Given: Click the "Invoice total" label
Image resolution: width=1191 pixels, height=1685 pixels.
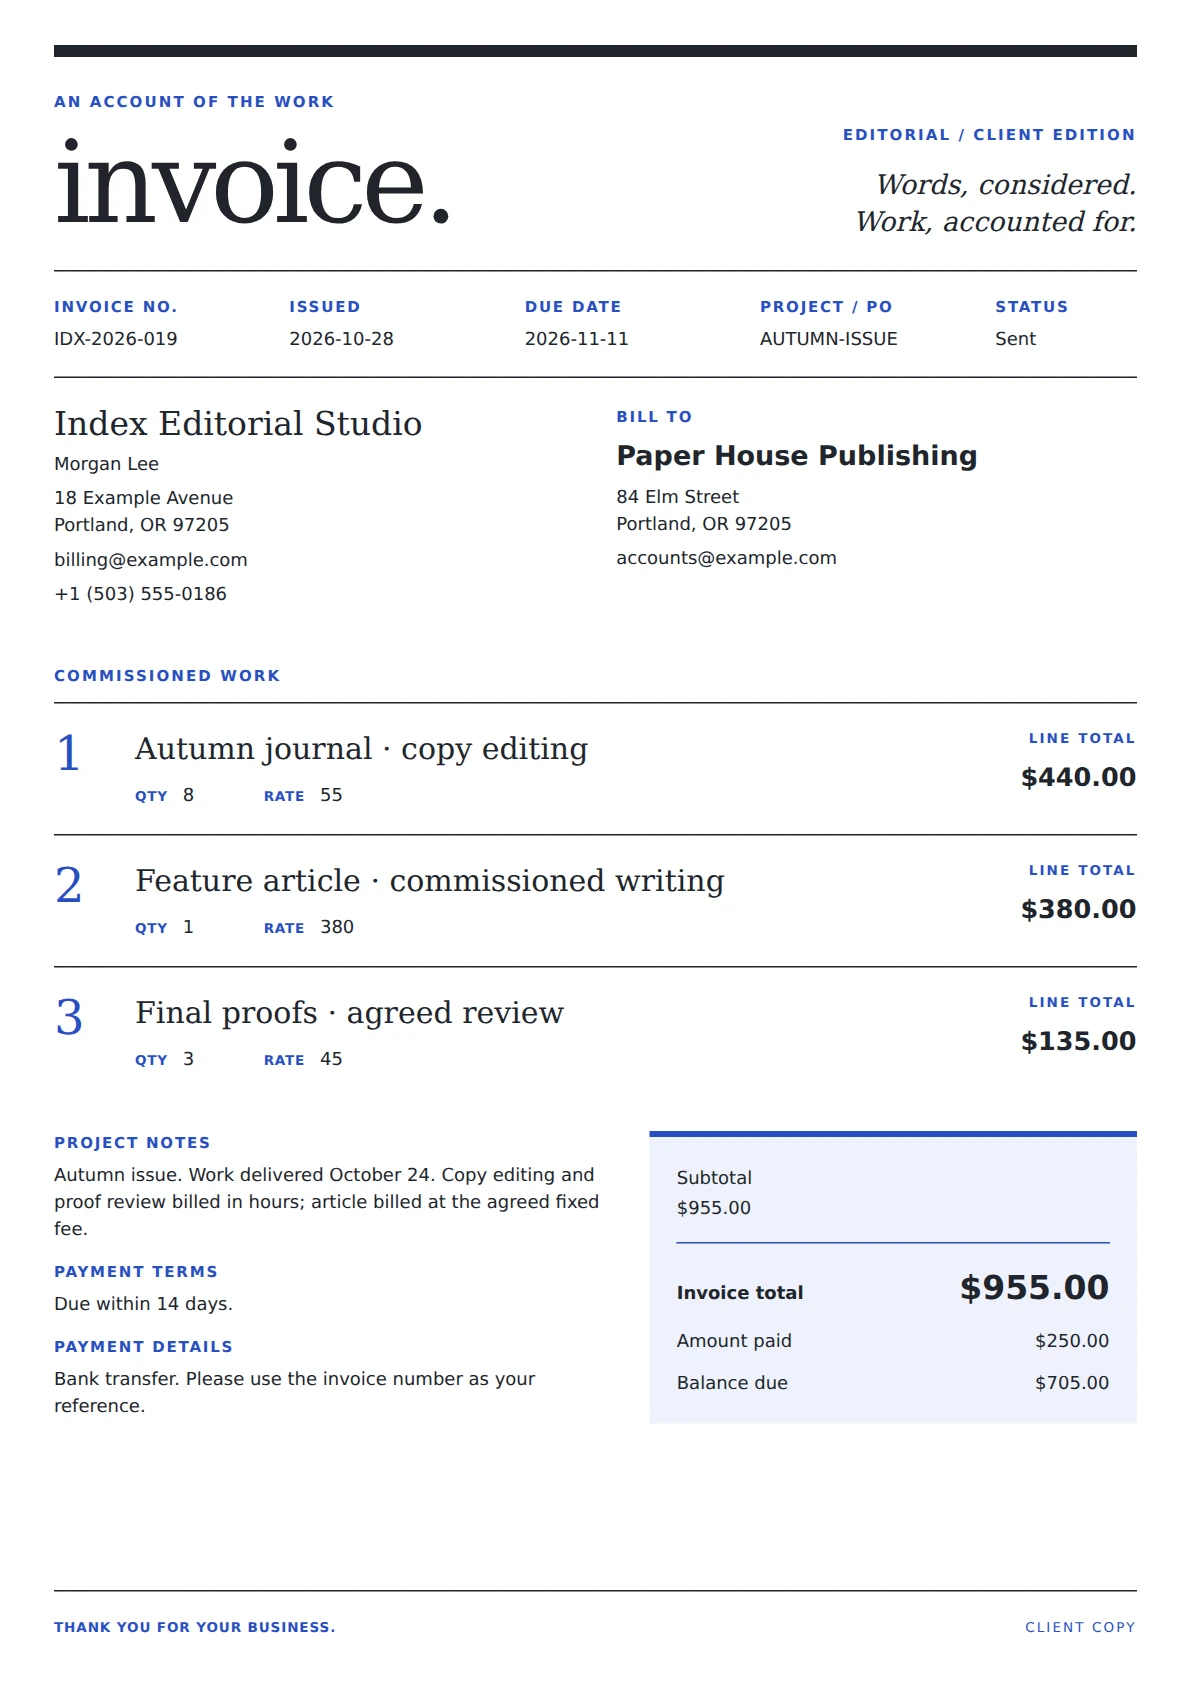Looking at the screenshot, I should click(740, 1293).
